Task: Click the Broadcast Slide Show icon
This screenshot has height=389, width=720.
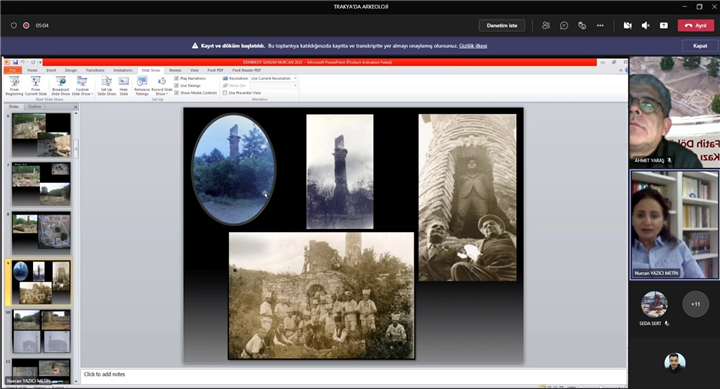Action: (60, 86)
